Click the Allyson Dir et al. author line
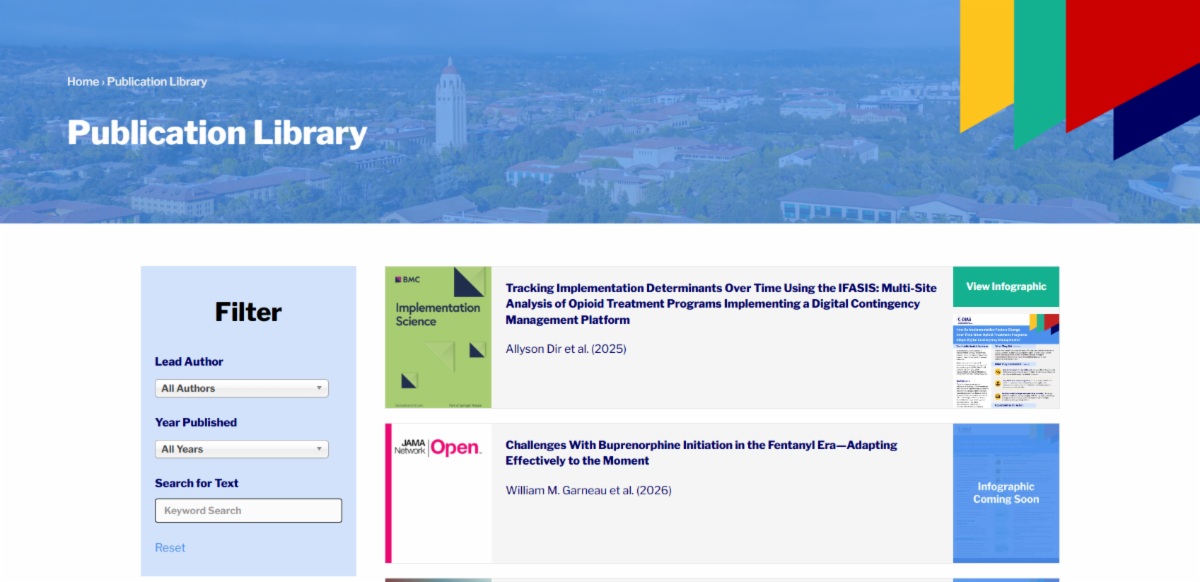The width and height of the screenshot is (1200, 582). (566, 349)
